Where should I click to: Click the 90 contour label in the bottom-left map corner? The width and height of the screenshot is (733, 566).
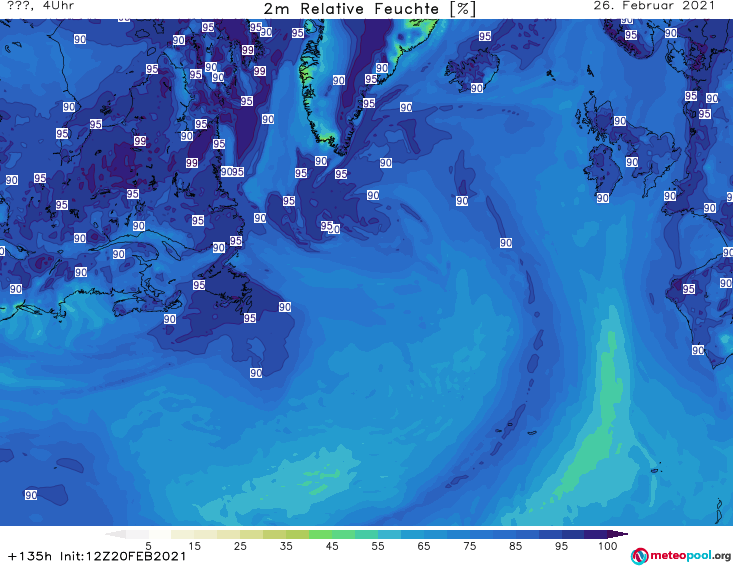point(31,495)
